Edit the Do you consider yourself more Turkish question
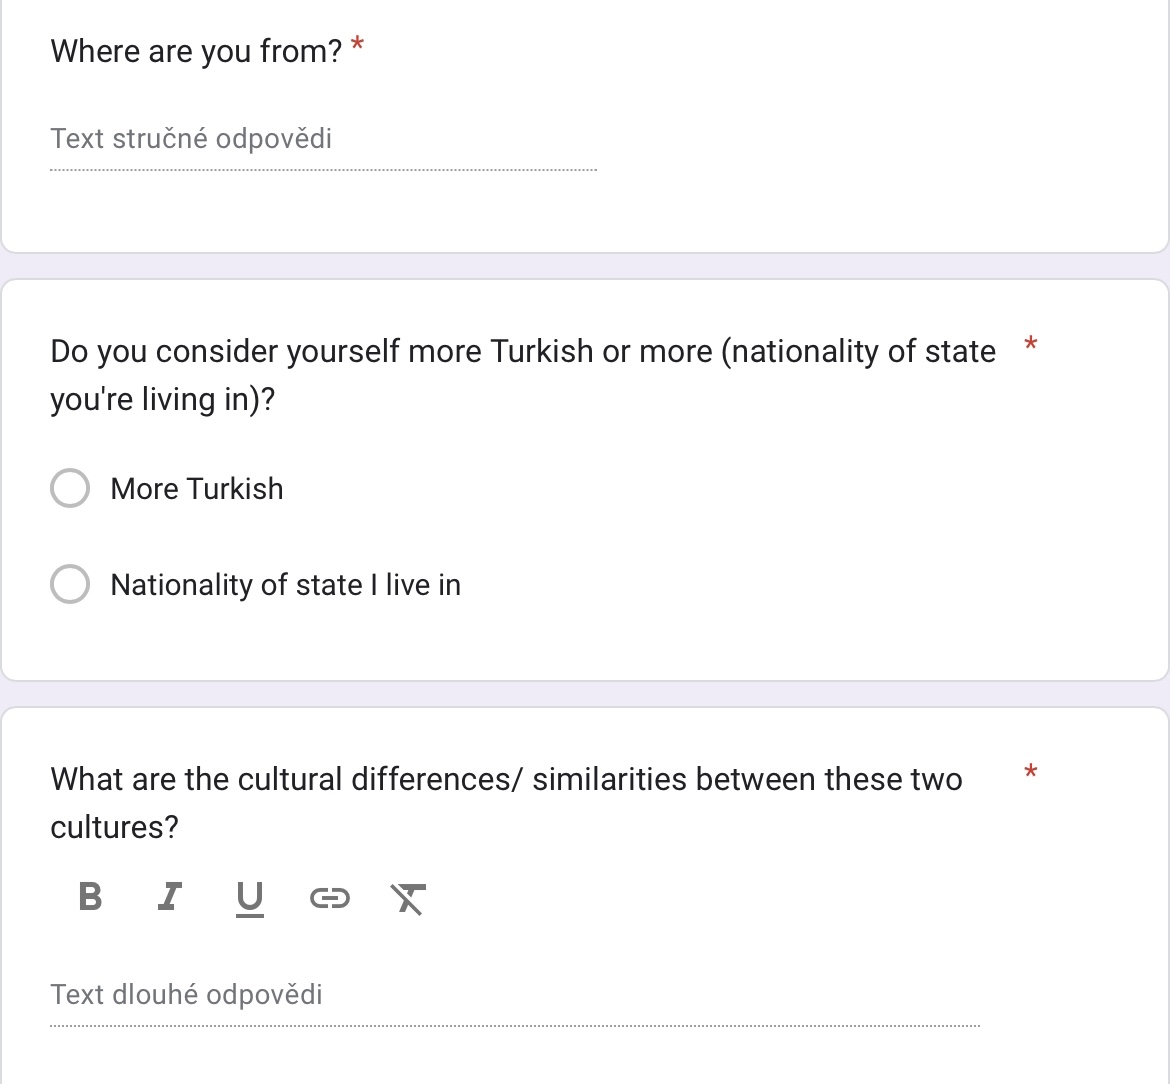1170x1084 pixels. (x=523, y=375)
